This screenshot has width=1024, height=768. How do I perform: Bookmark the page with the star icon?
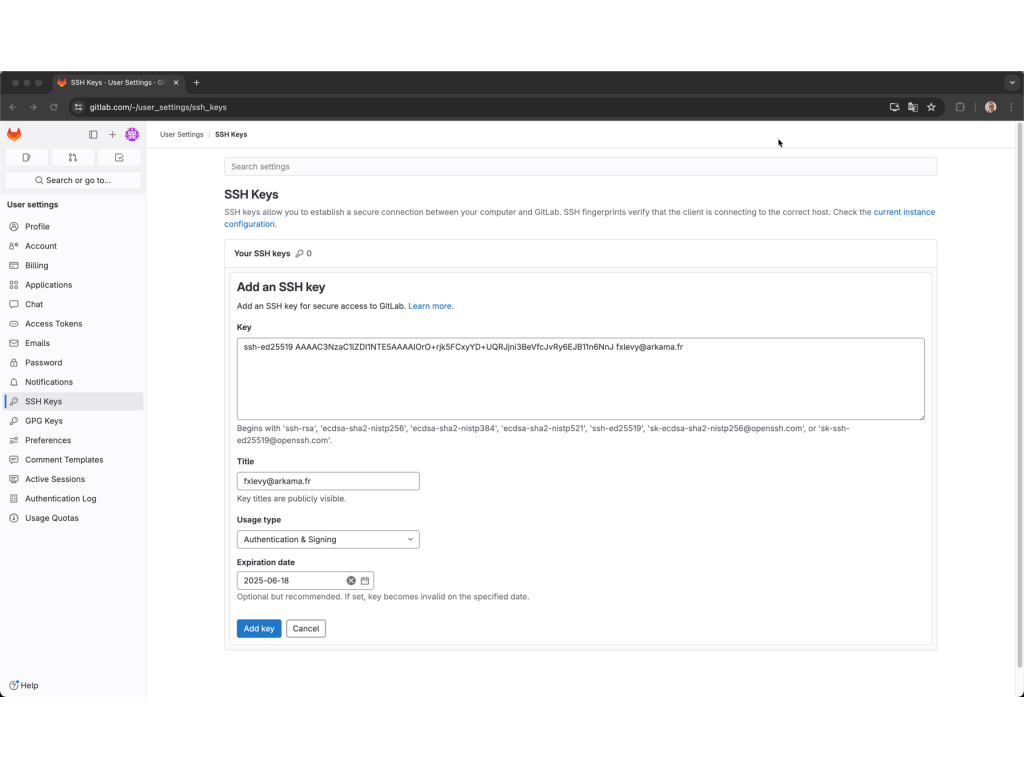(x=932, y=106)
